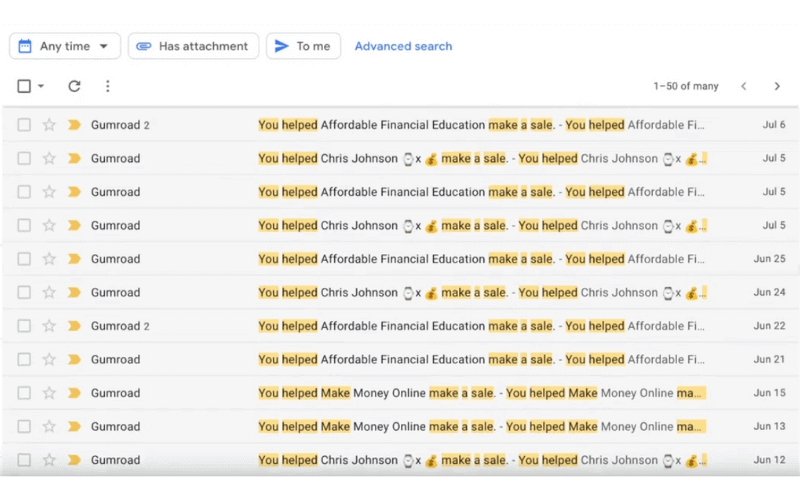This screenshot has width=800, height=500.
Task: Click the Jun 25 date label
Action: point(769,259)
